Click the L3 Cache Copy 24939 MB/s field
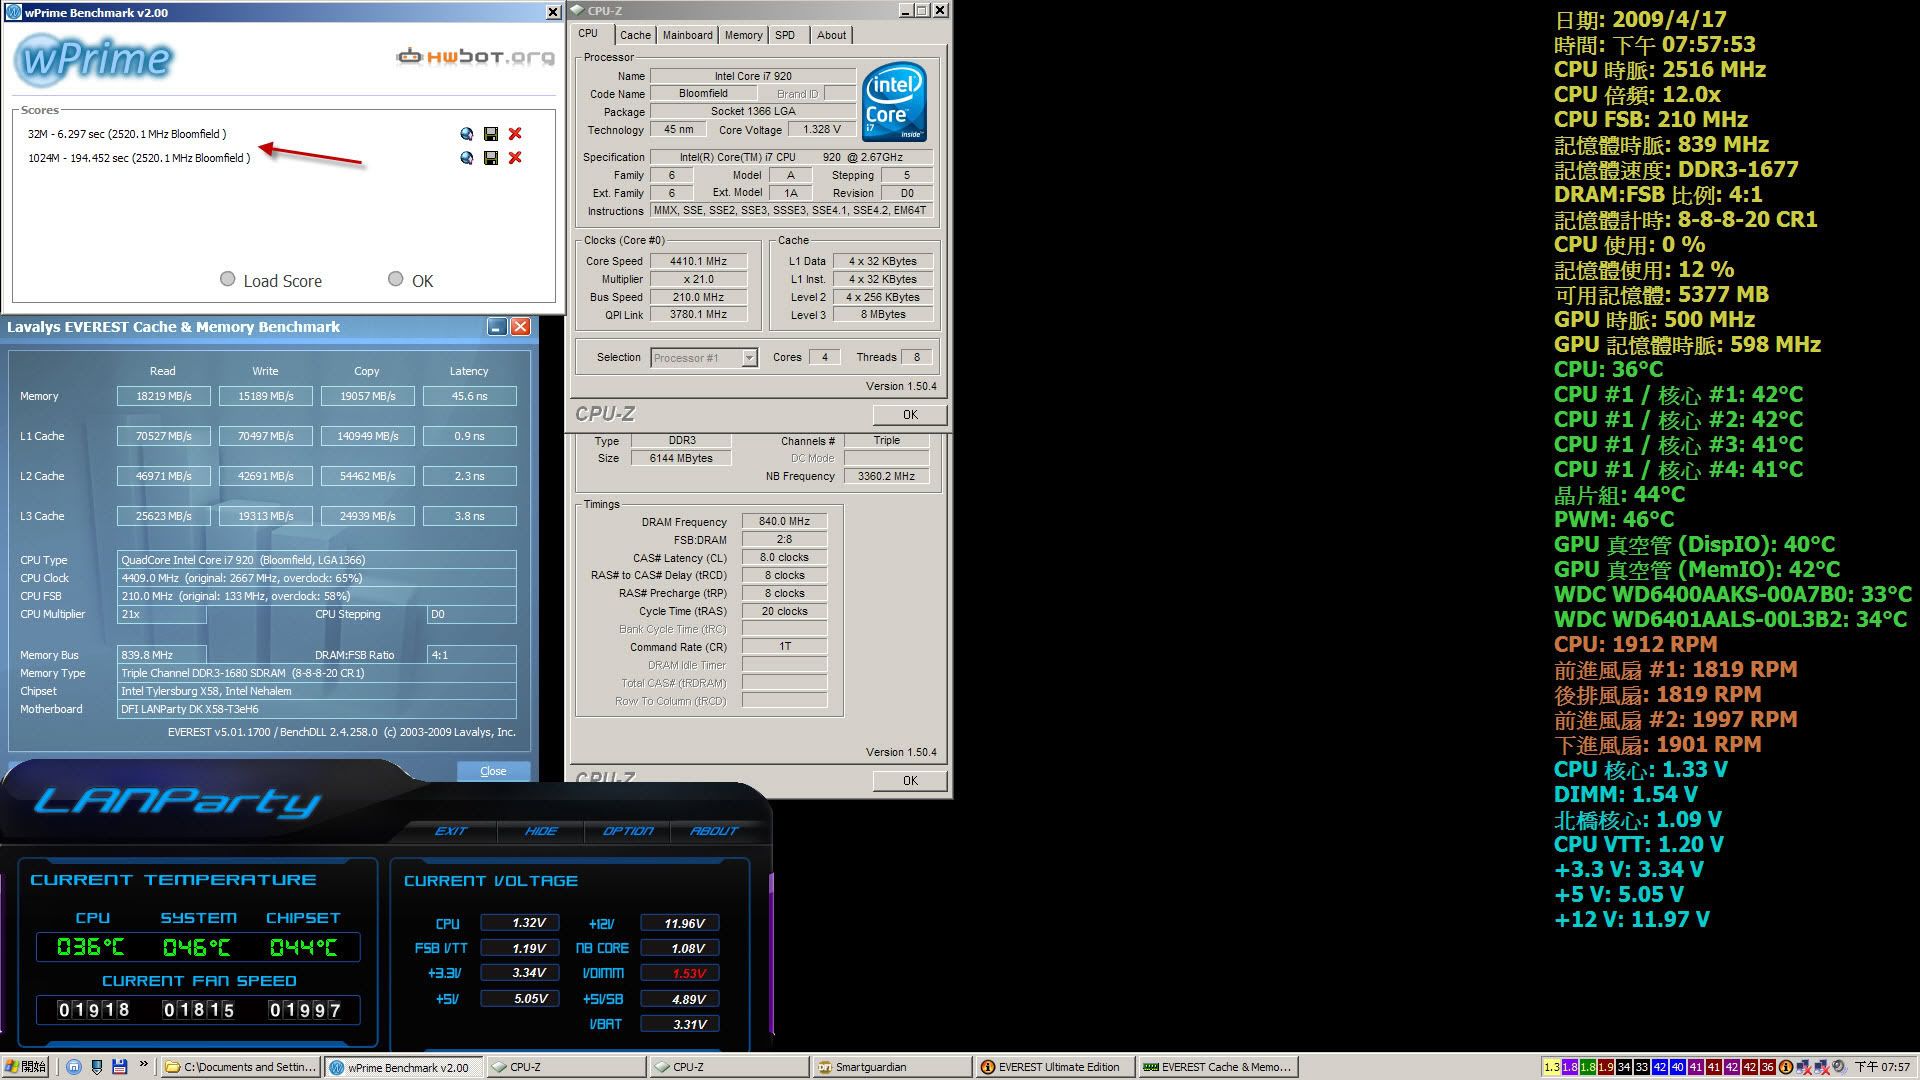 point(367,516)
